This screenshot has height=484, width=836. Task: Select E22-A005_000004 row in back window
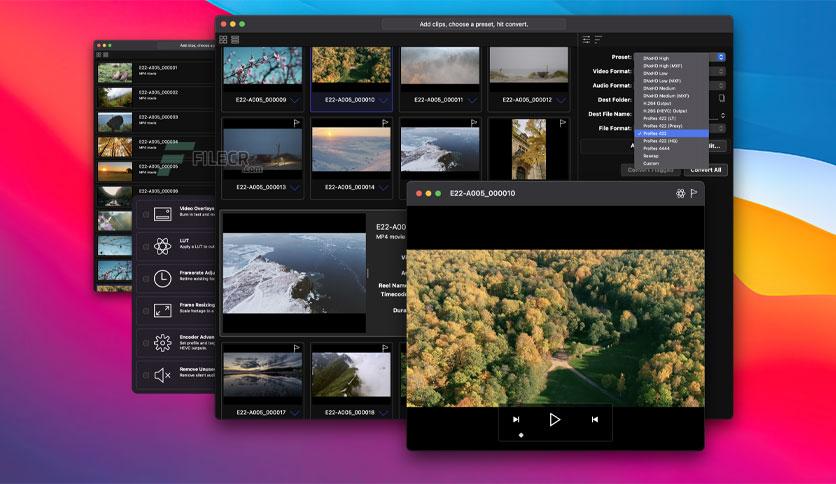click(x=155, y=146)
